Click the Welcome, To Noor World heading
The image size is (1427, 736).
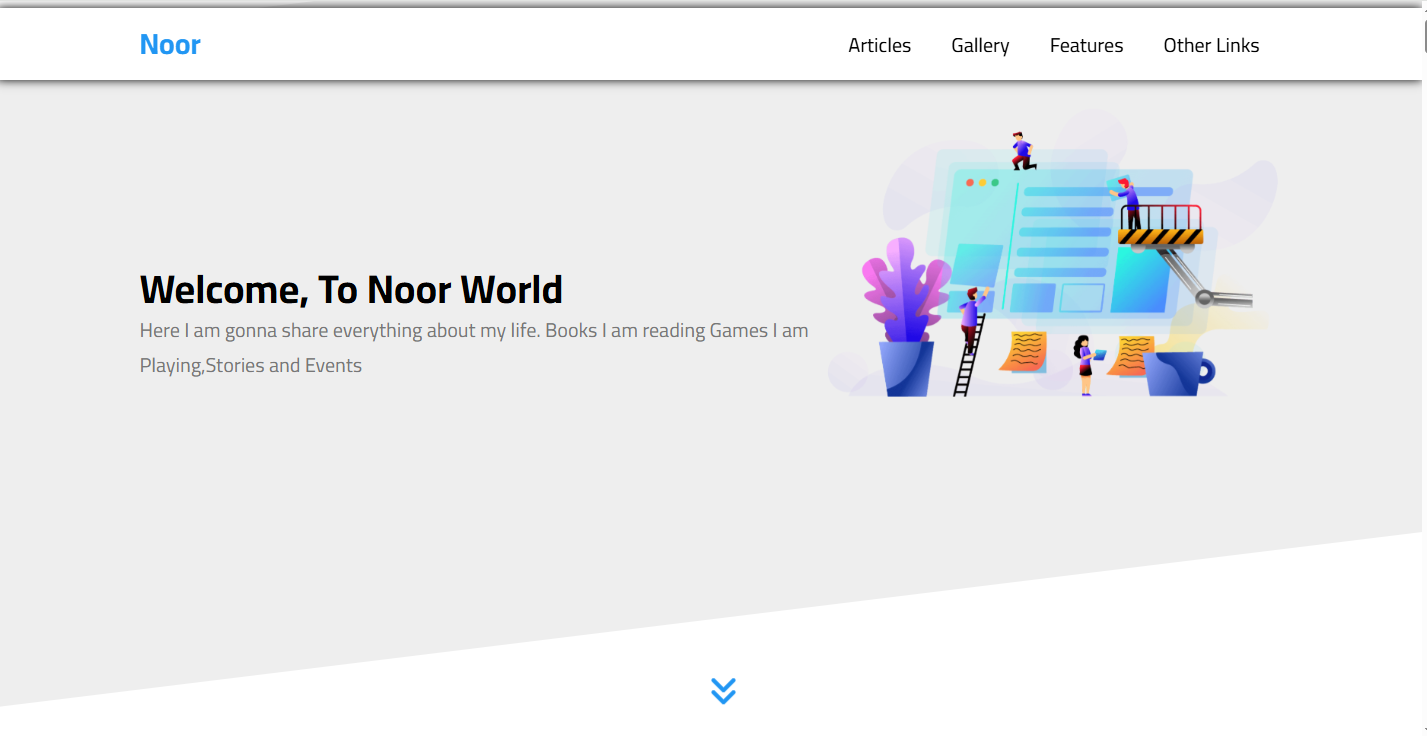pos(351,290)
